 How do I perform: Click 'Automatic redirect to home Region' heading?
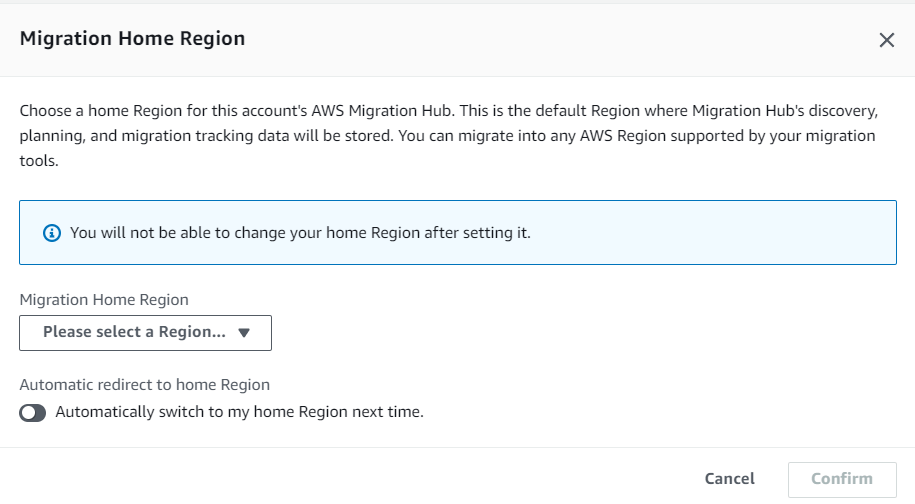[145, 384]
